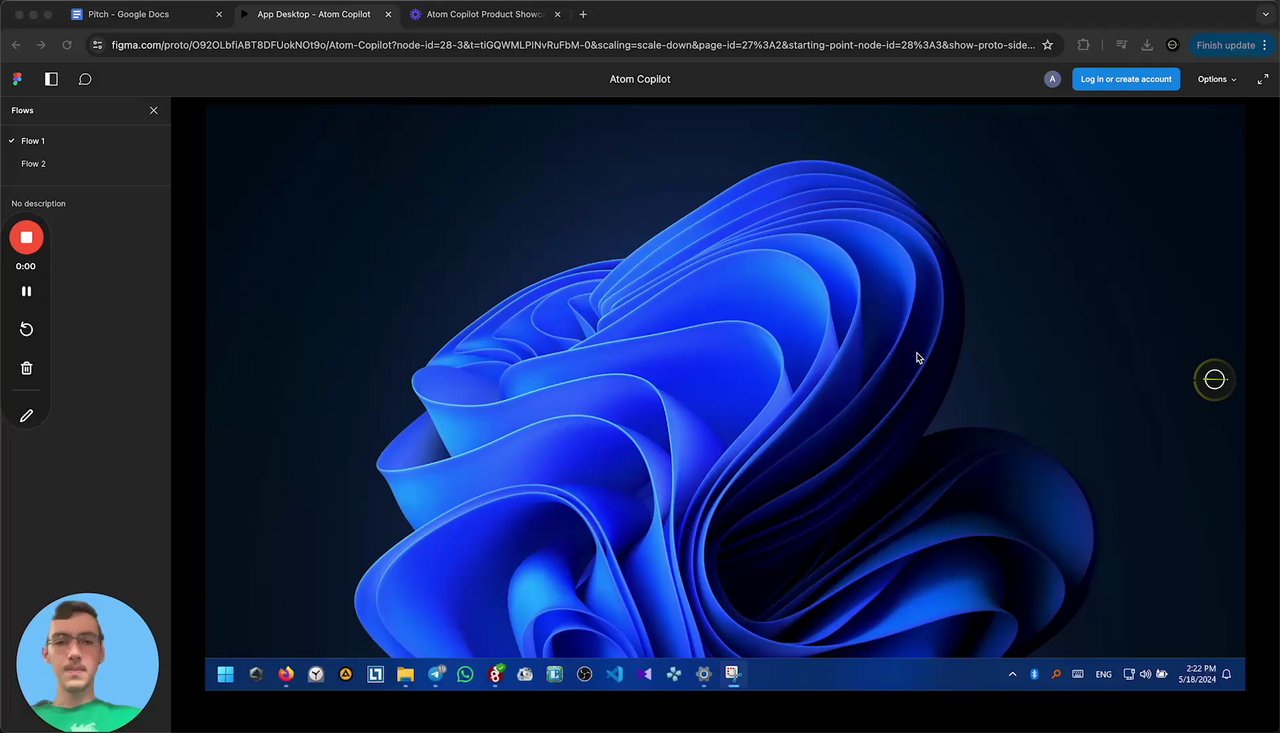Screen dimensions: 1280x733
Task: Open OBS Studio icon in prototype taskbar
Action: click(x=585, y=674)
